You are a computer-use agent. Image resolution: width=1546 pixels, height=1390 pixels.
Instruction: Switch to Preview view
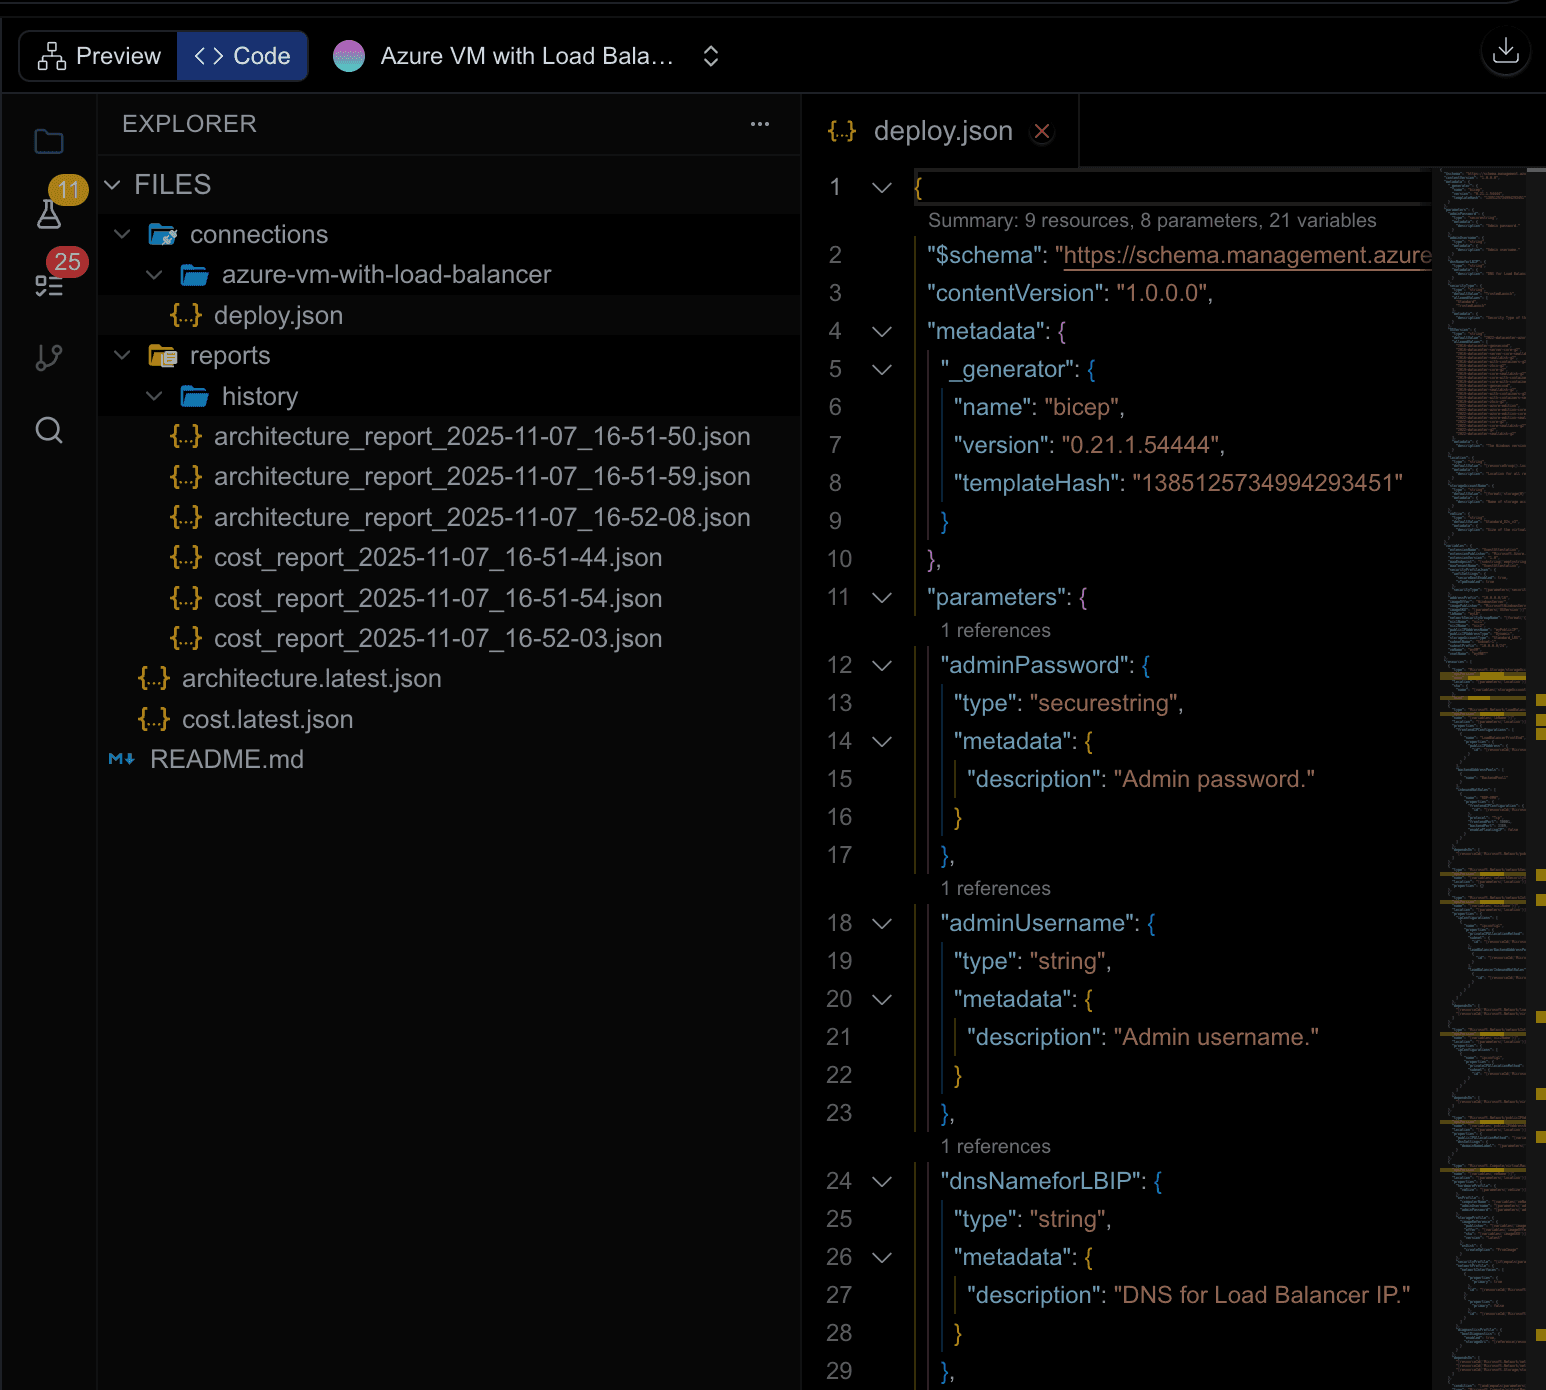pyautogui.click(x=99, y=56)
